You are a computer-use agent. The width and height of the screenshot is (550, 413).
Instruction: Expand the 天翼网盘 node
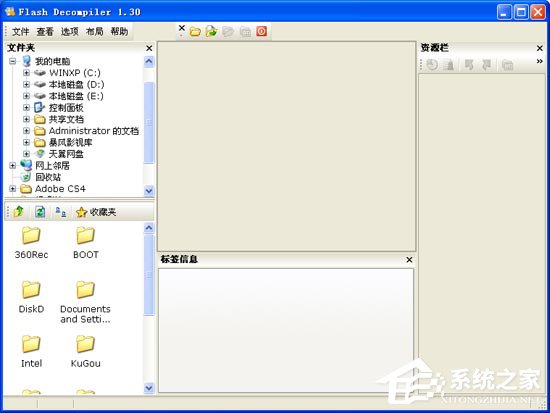coord(26,154)
